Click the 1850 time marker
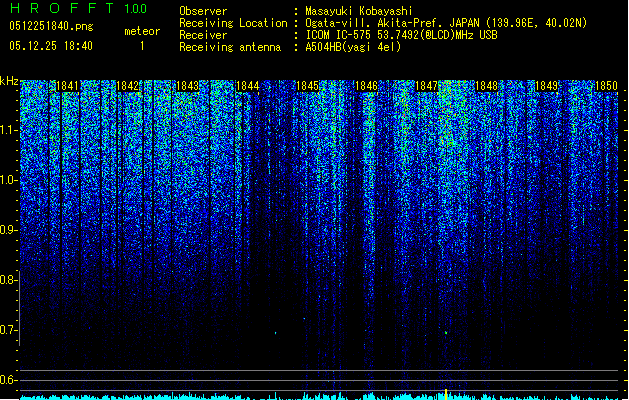Screen dimensions: 629x400 coord(606,86)
